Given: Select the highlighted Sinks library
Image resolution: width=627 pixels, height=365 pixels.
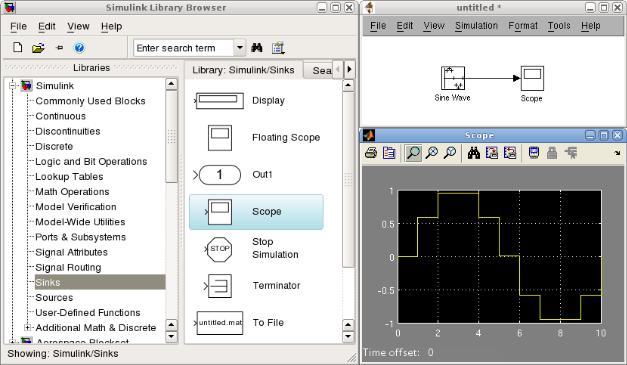Looking at the screenshot, I should point(100,282).
